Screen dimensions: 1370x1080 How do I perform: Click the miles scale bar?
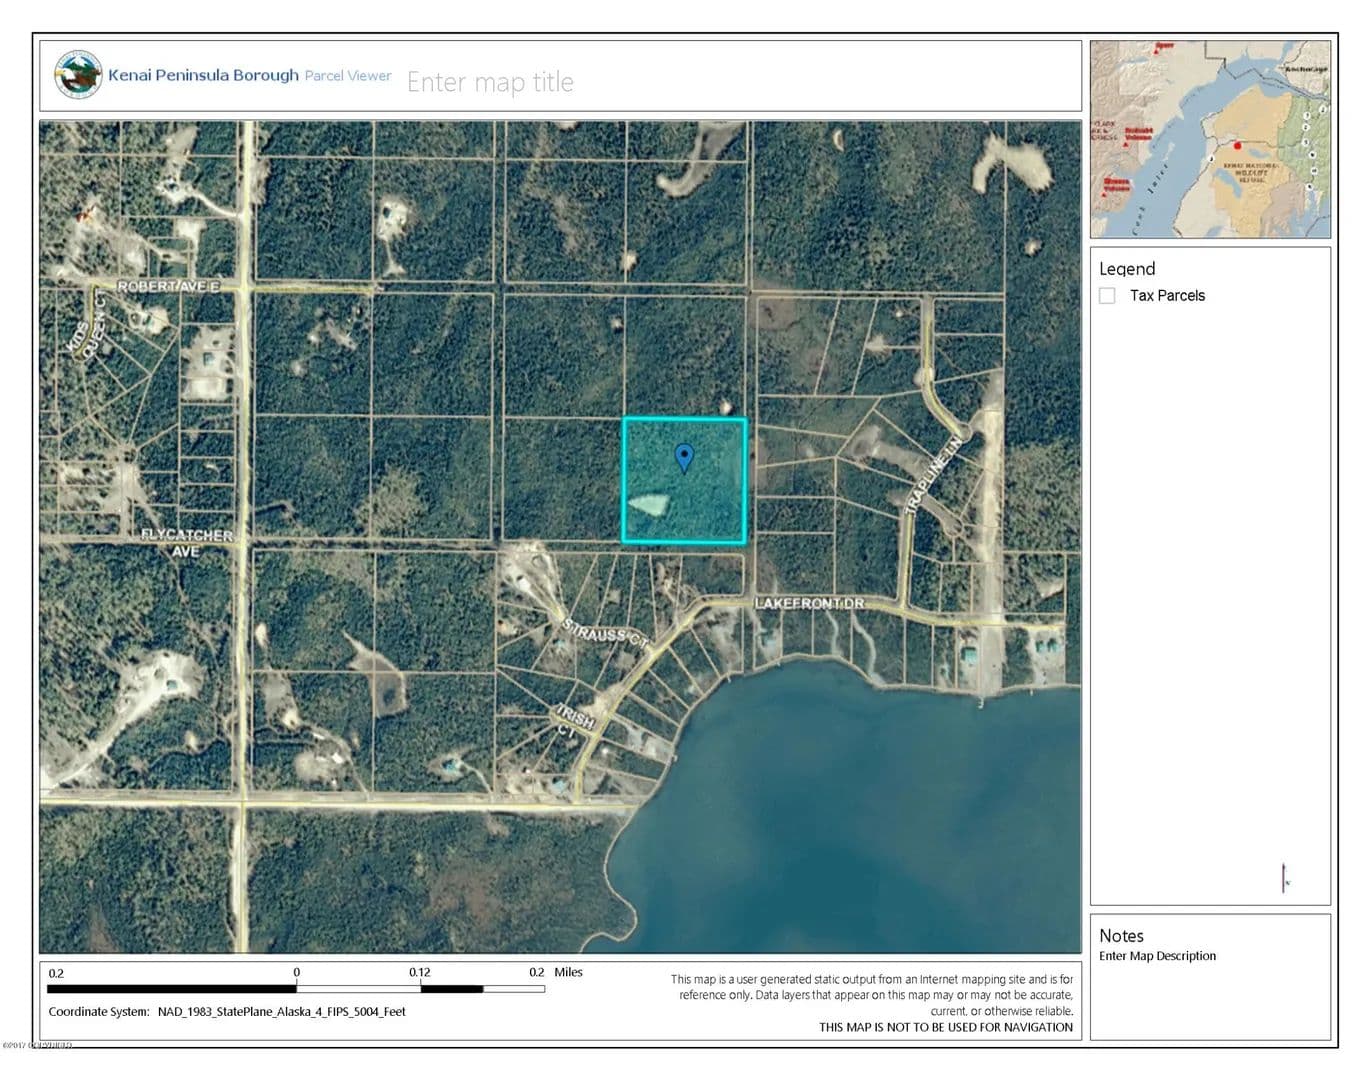click(296, 989)
